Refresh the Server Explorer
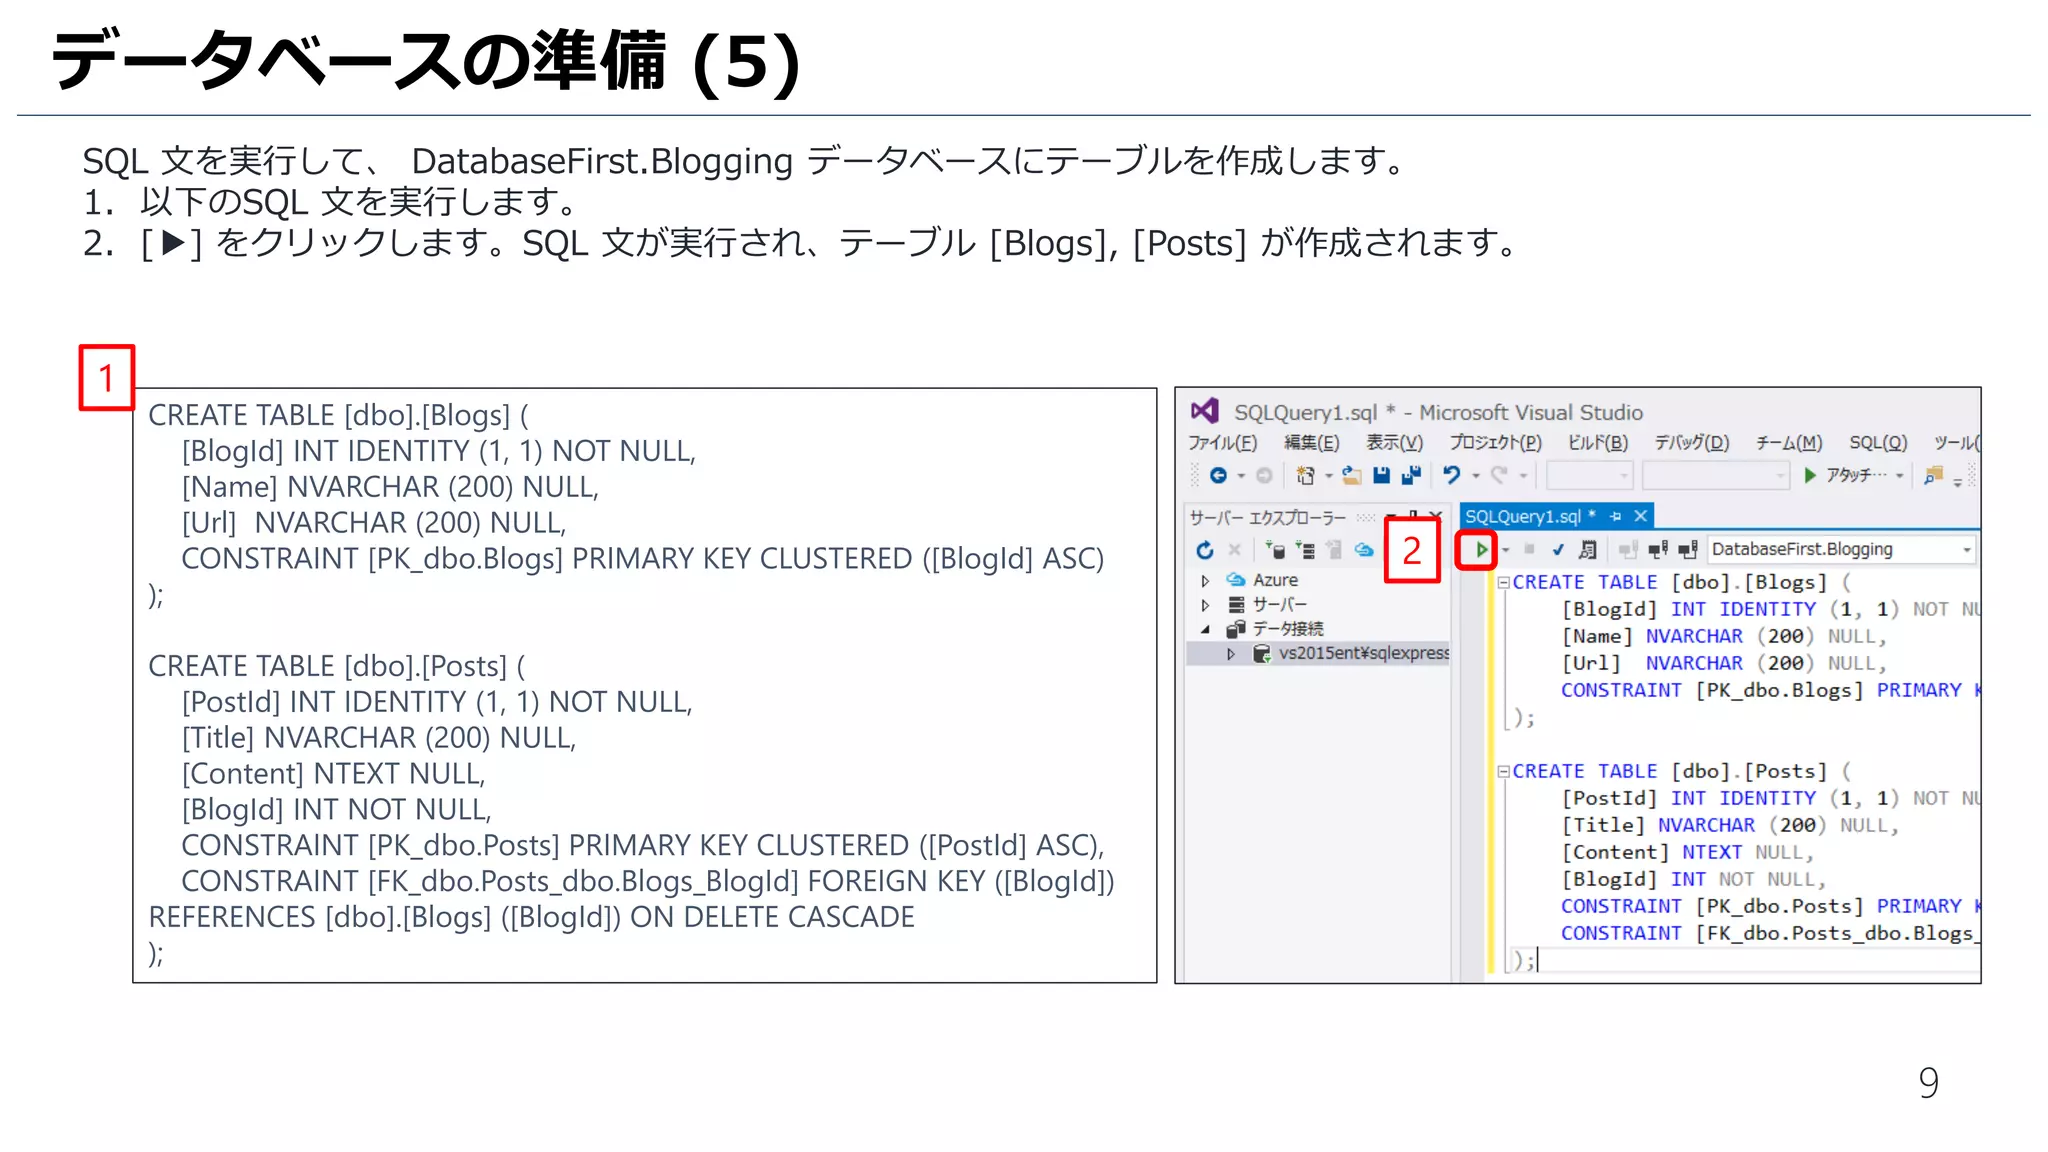The width and height of the screenshot is (2048, 1152). pos(1205,550)
